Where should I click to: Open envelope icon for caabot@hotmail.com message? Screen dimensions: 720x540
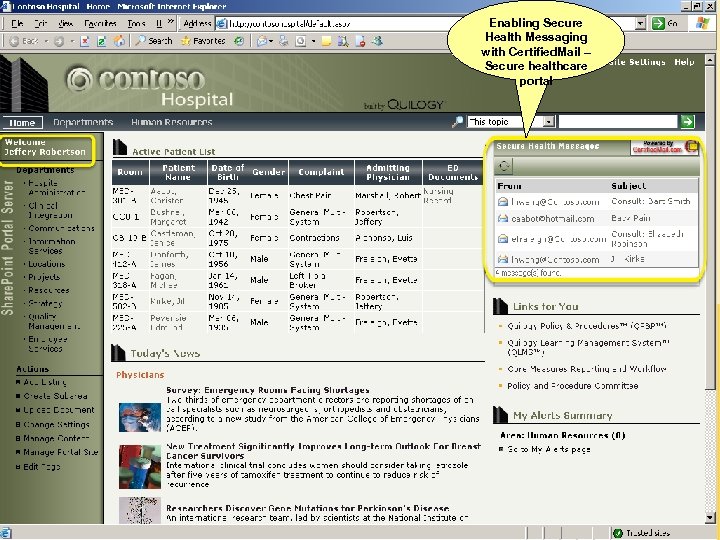coord(503,219)
